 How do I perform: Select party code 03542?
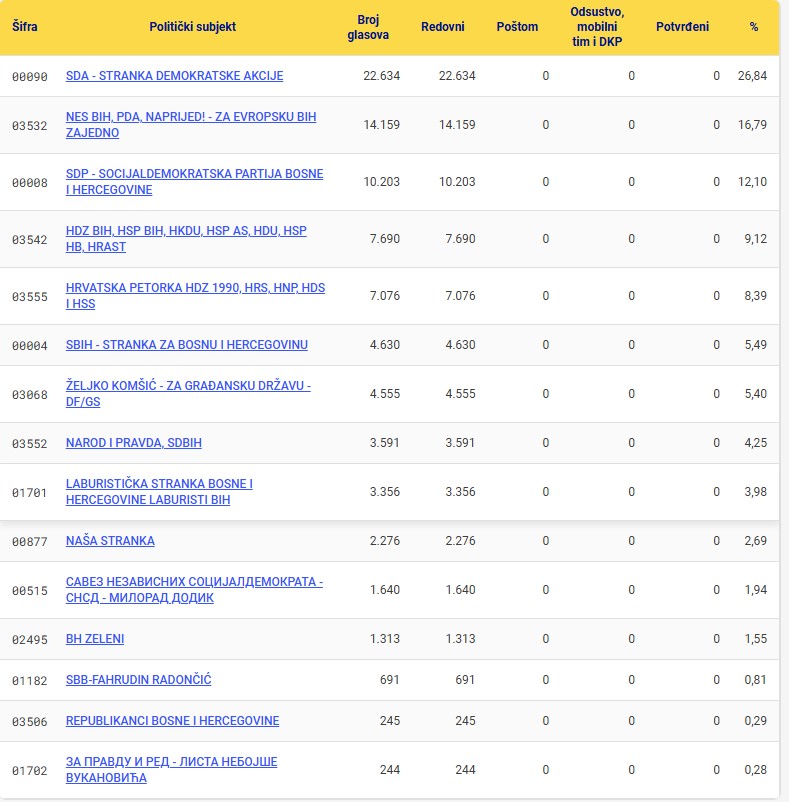tap(30, 240)
